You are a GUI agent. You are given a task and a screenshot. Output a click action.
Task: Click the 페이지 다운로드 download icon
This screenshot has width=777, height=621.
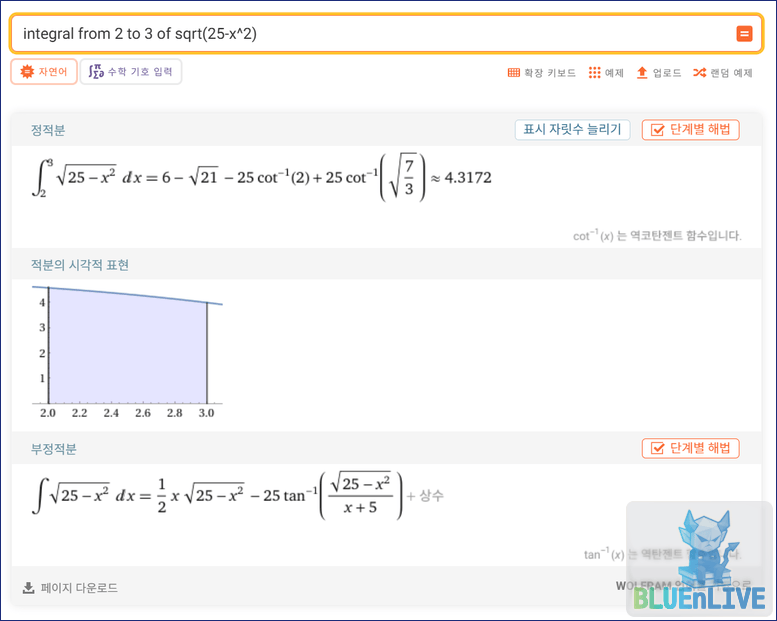pyautogui.click(x=28, y=588)
